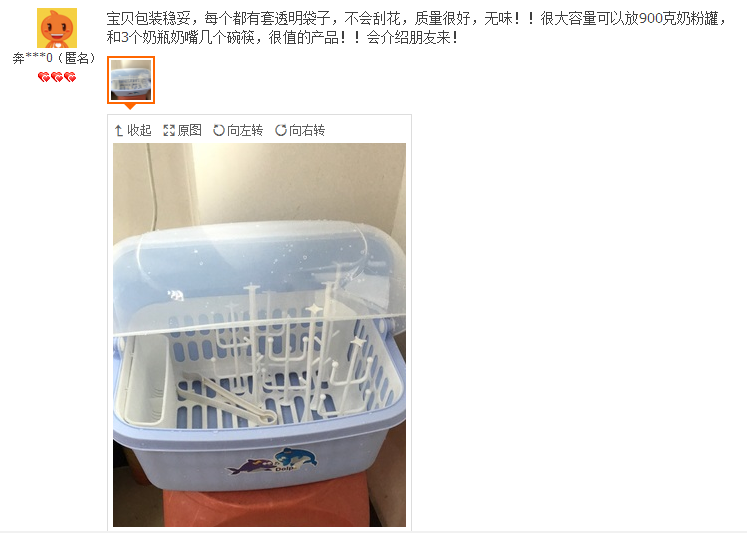Click the counterclockwise rotate icon
Screen dimensions: 747x533
point(219,130)
